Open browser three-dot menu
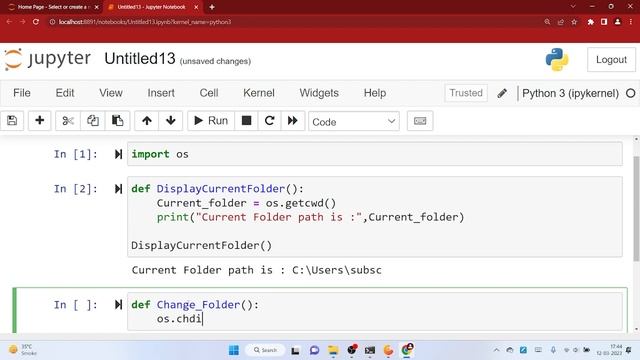 pyautogui.click(x=631, y=22)
